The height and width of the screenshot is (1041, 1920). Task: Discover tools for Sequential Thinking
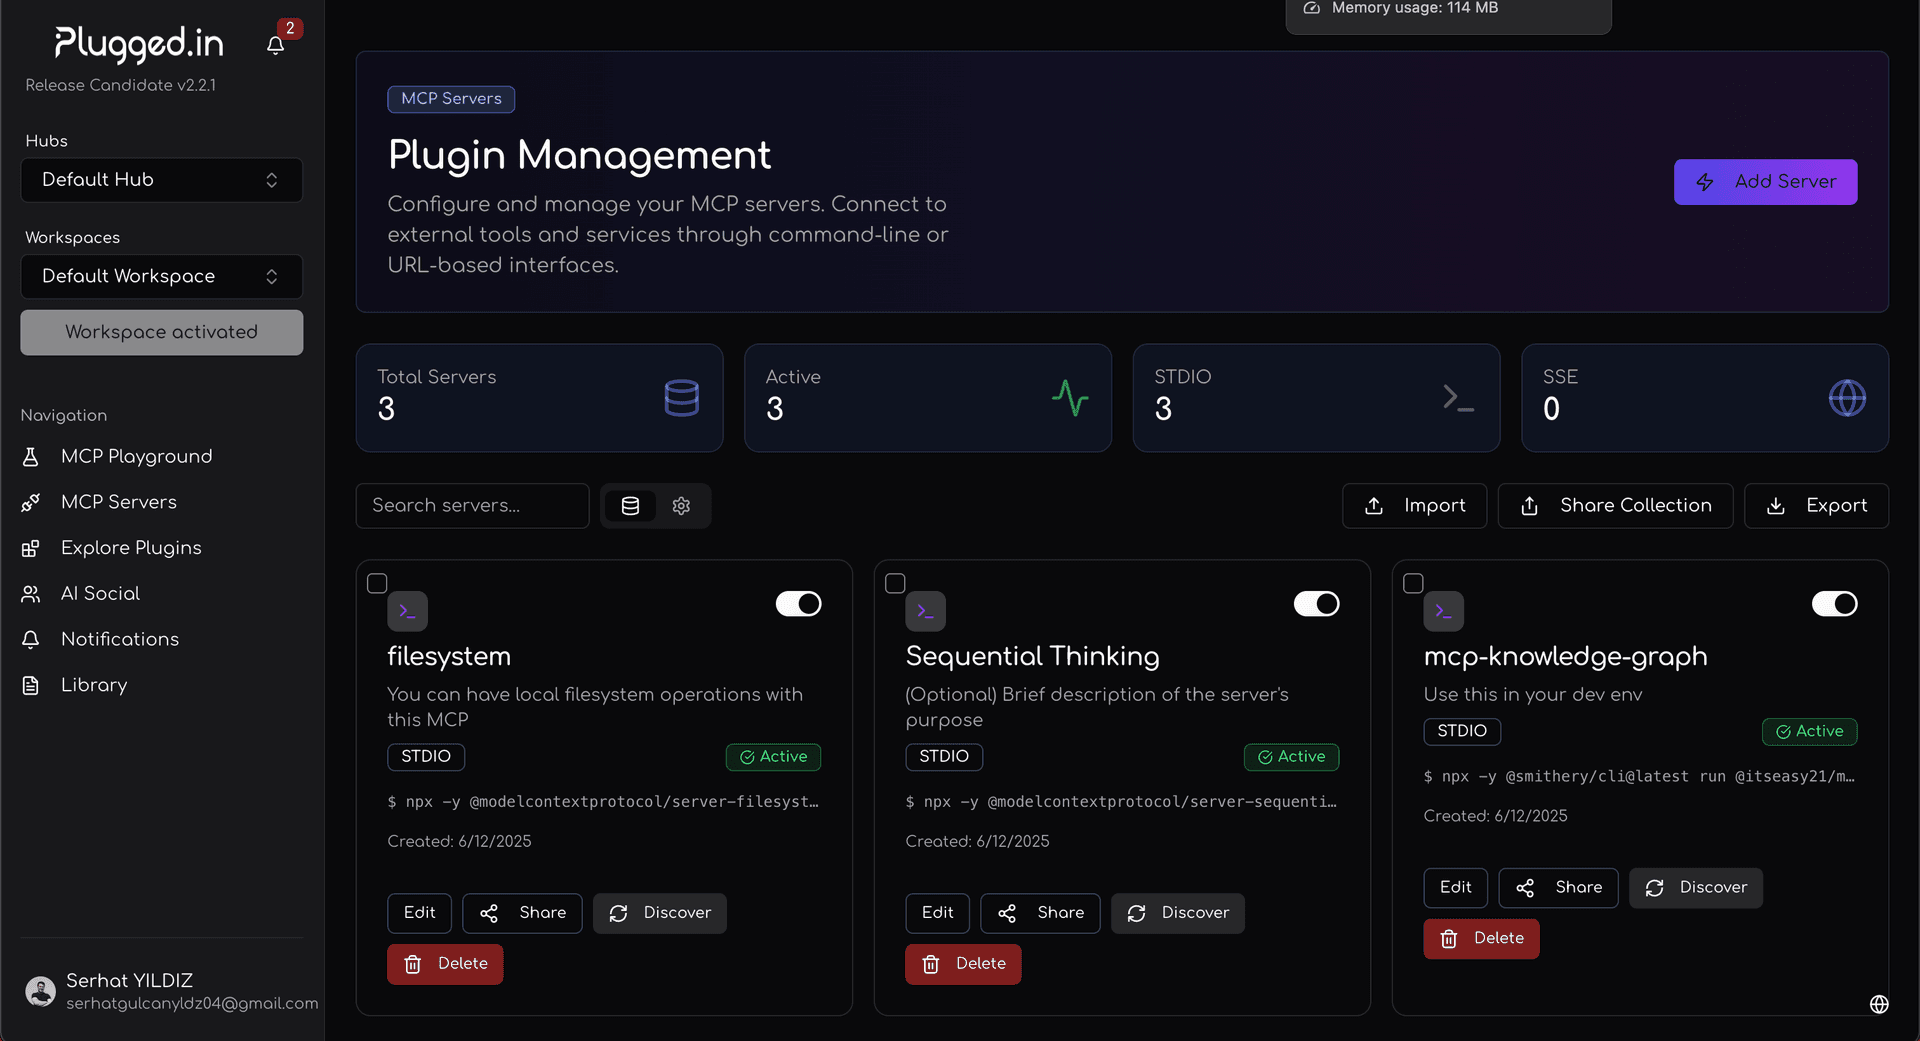click(1177, 913)
